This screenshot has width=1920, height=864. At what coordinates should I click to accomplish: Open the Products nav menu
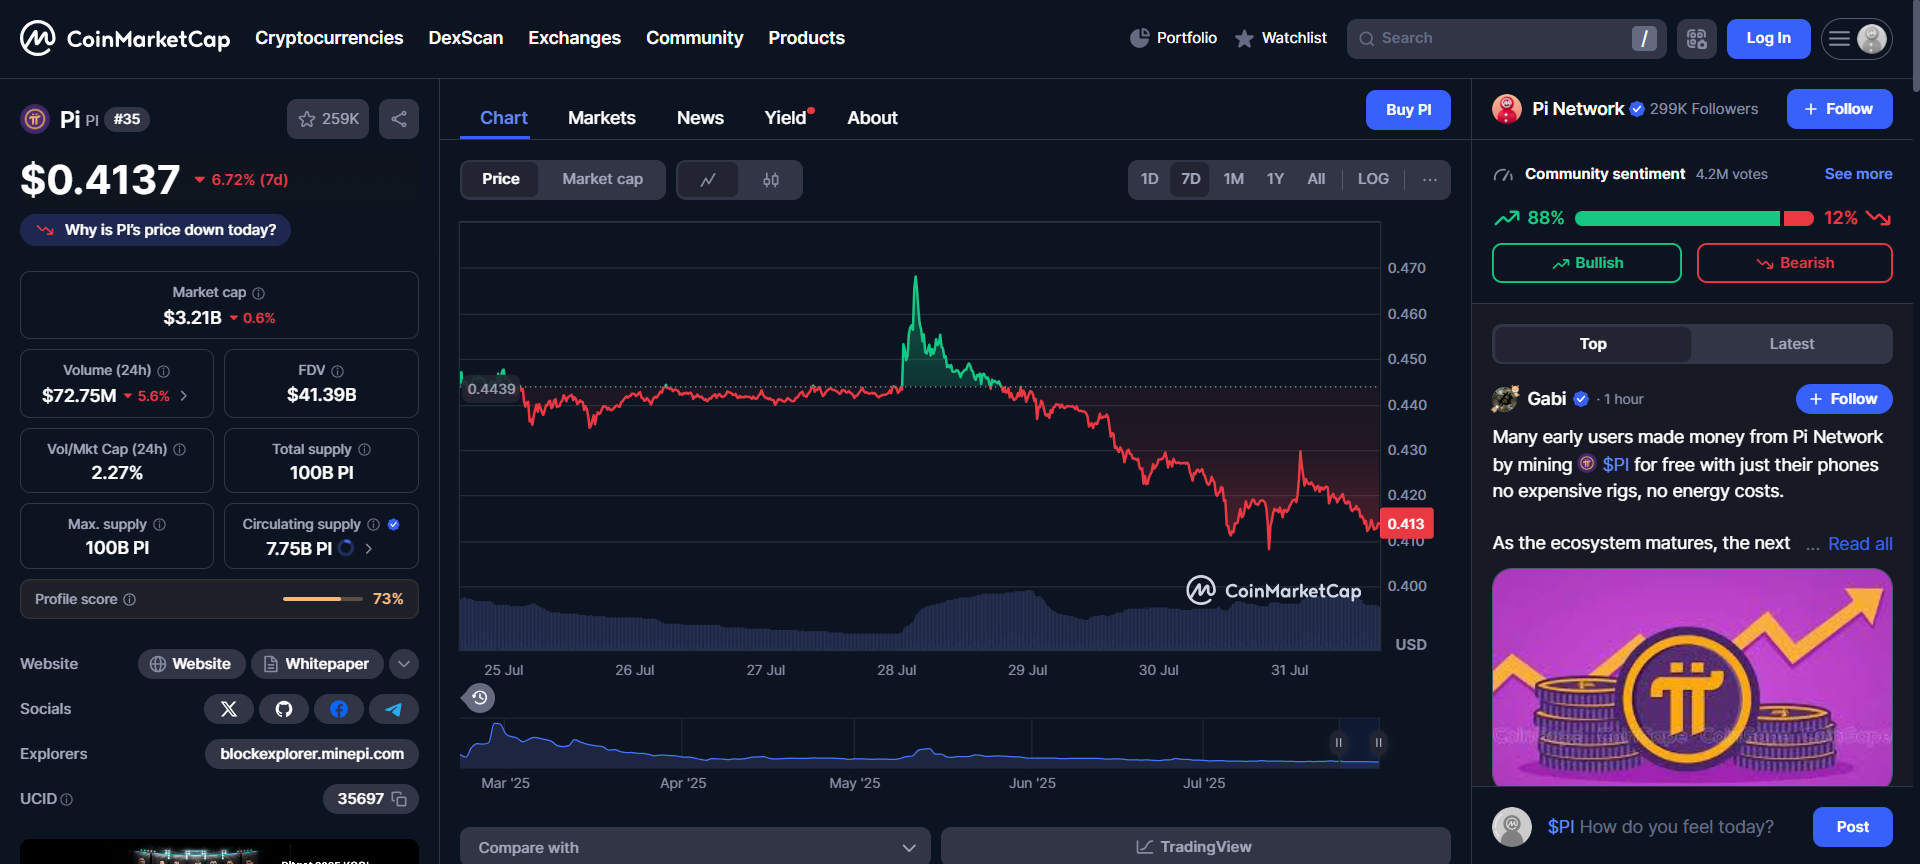pos(807,38)
